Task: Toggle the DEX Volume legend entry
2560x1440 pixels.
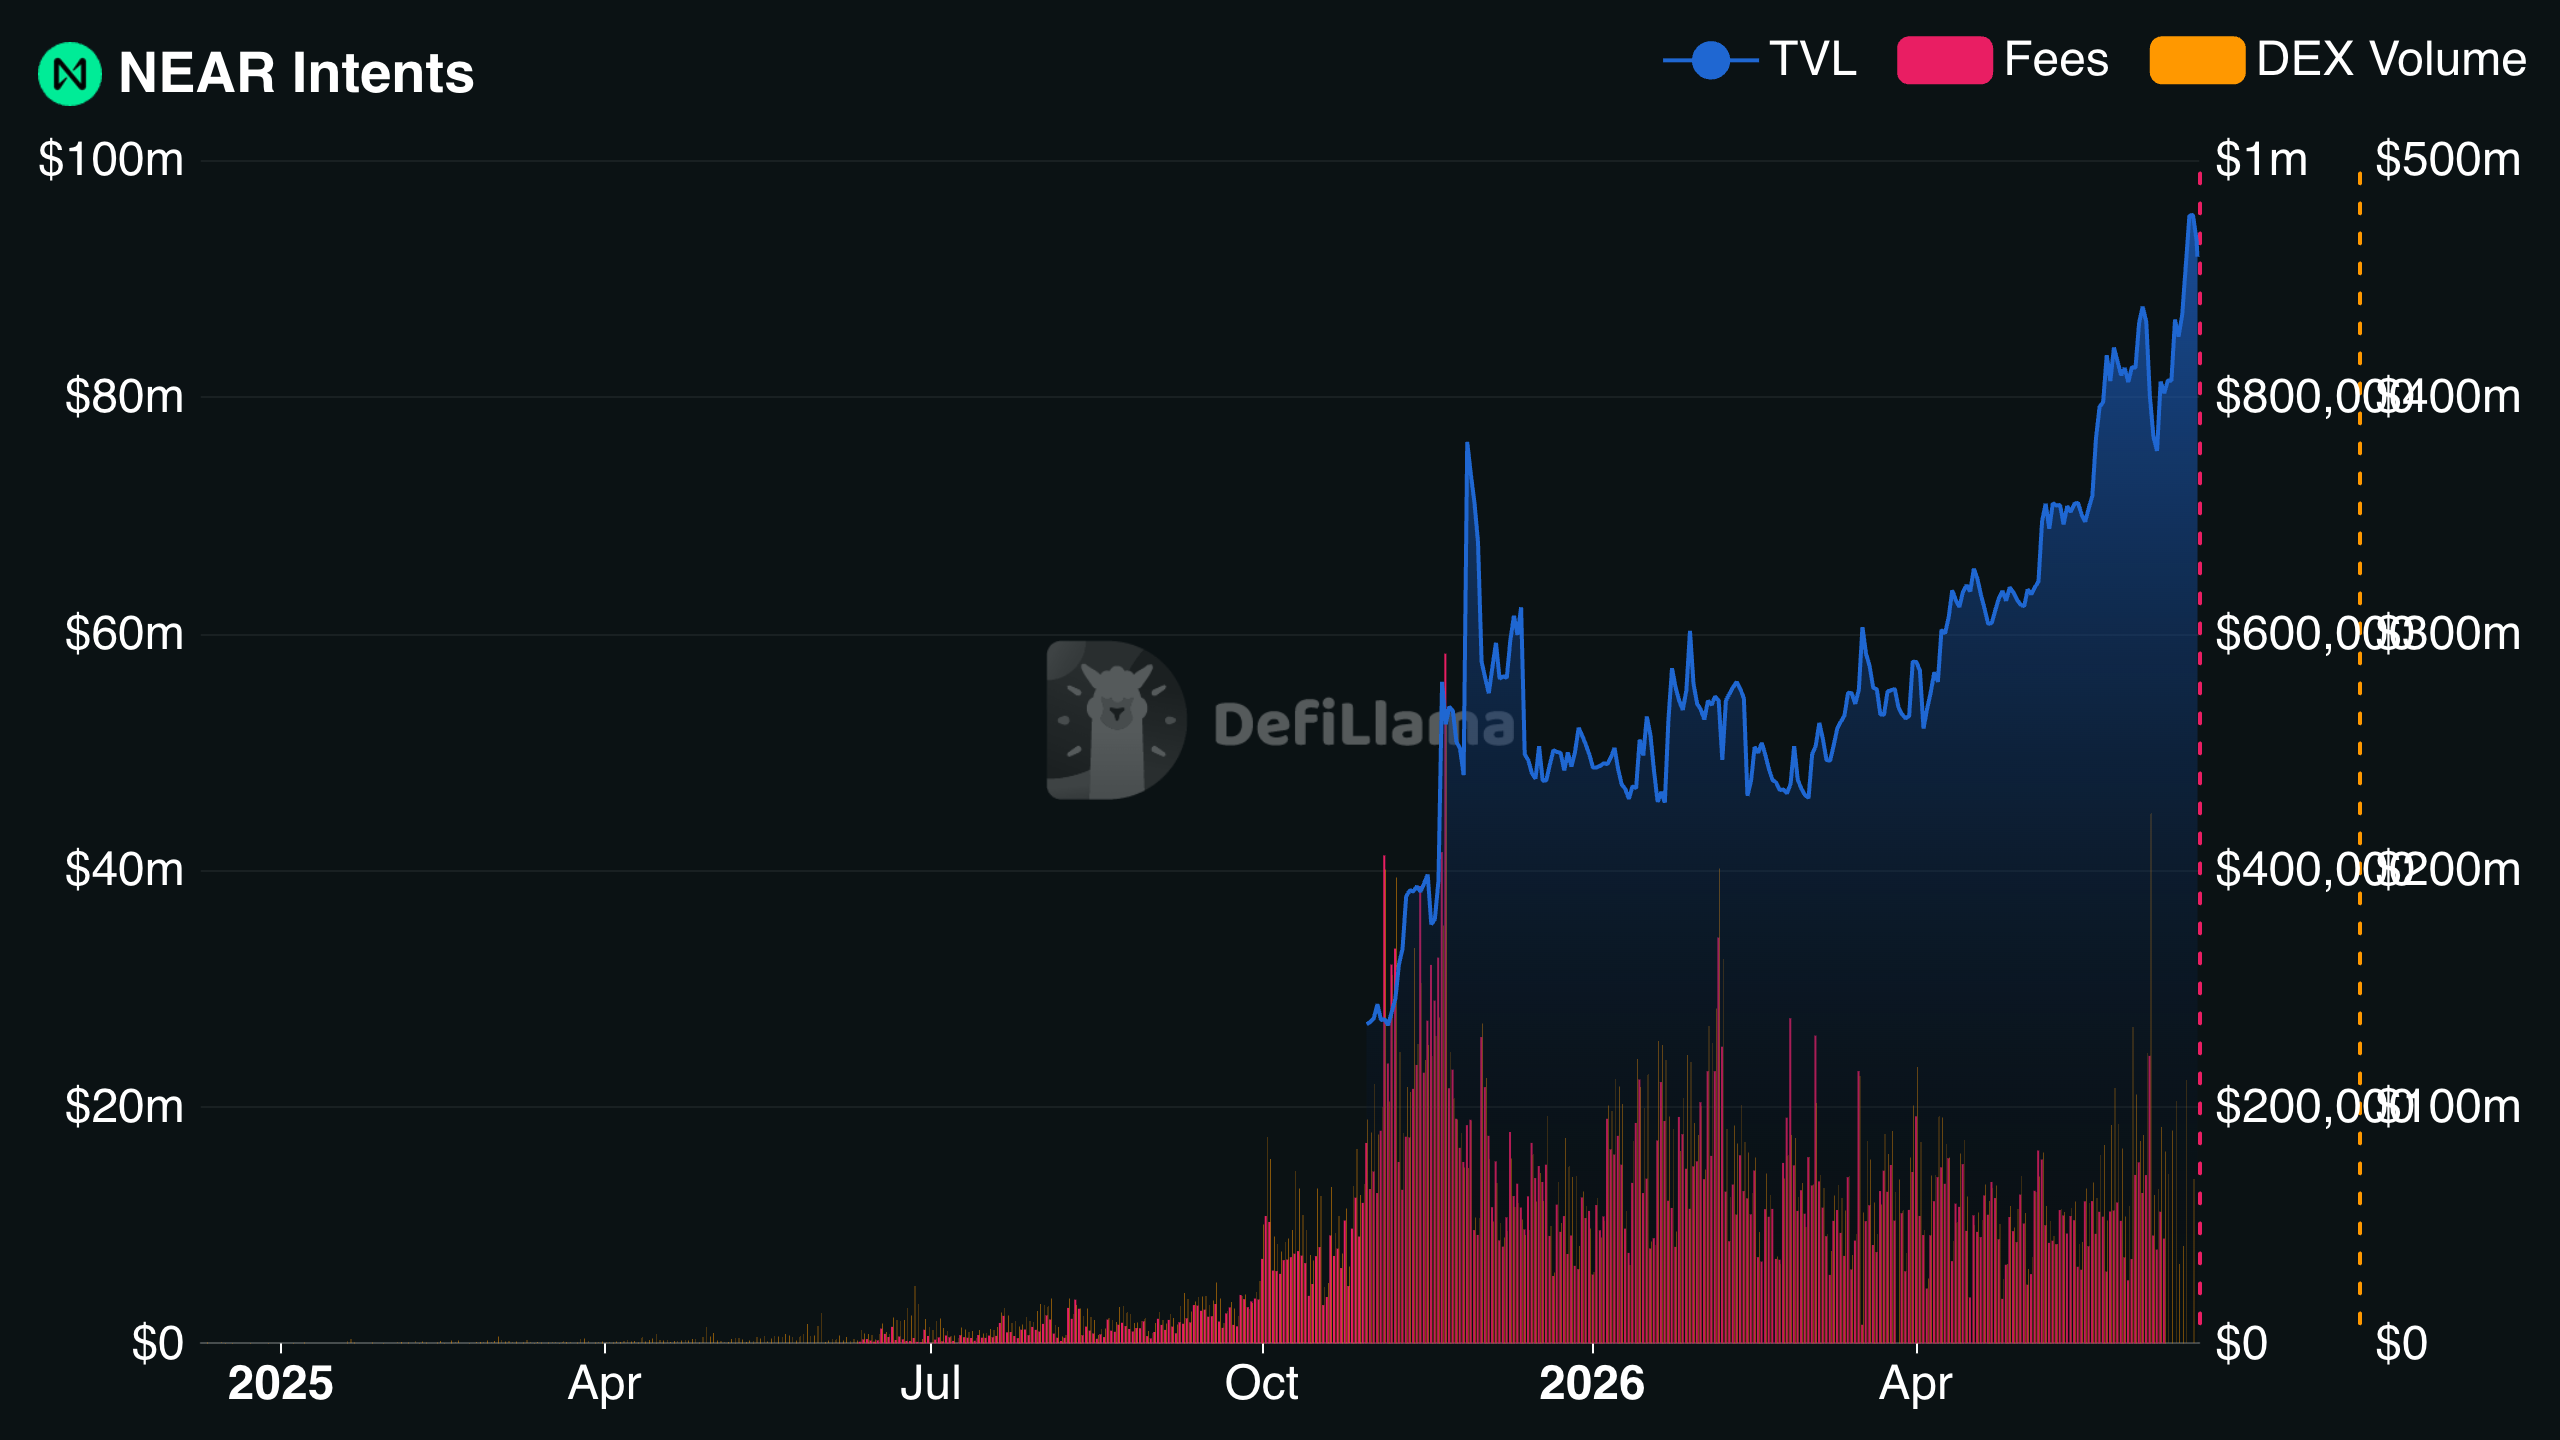Action: (2338, 60)
